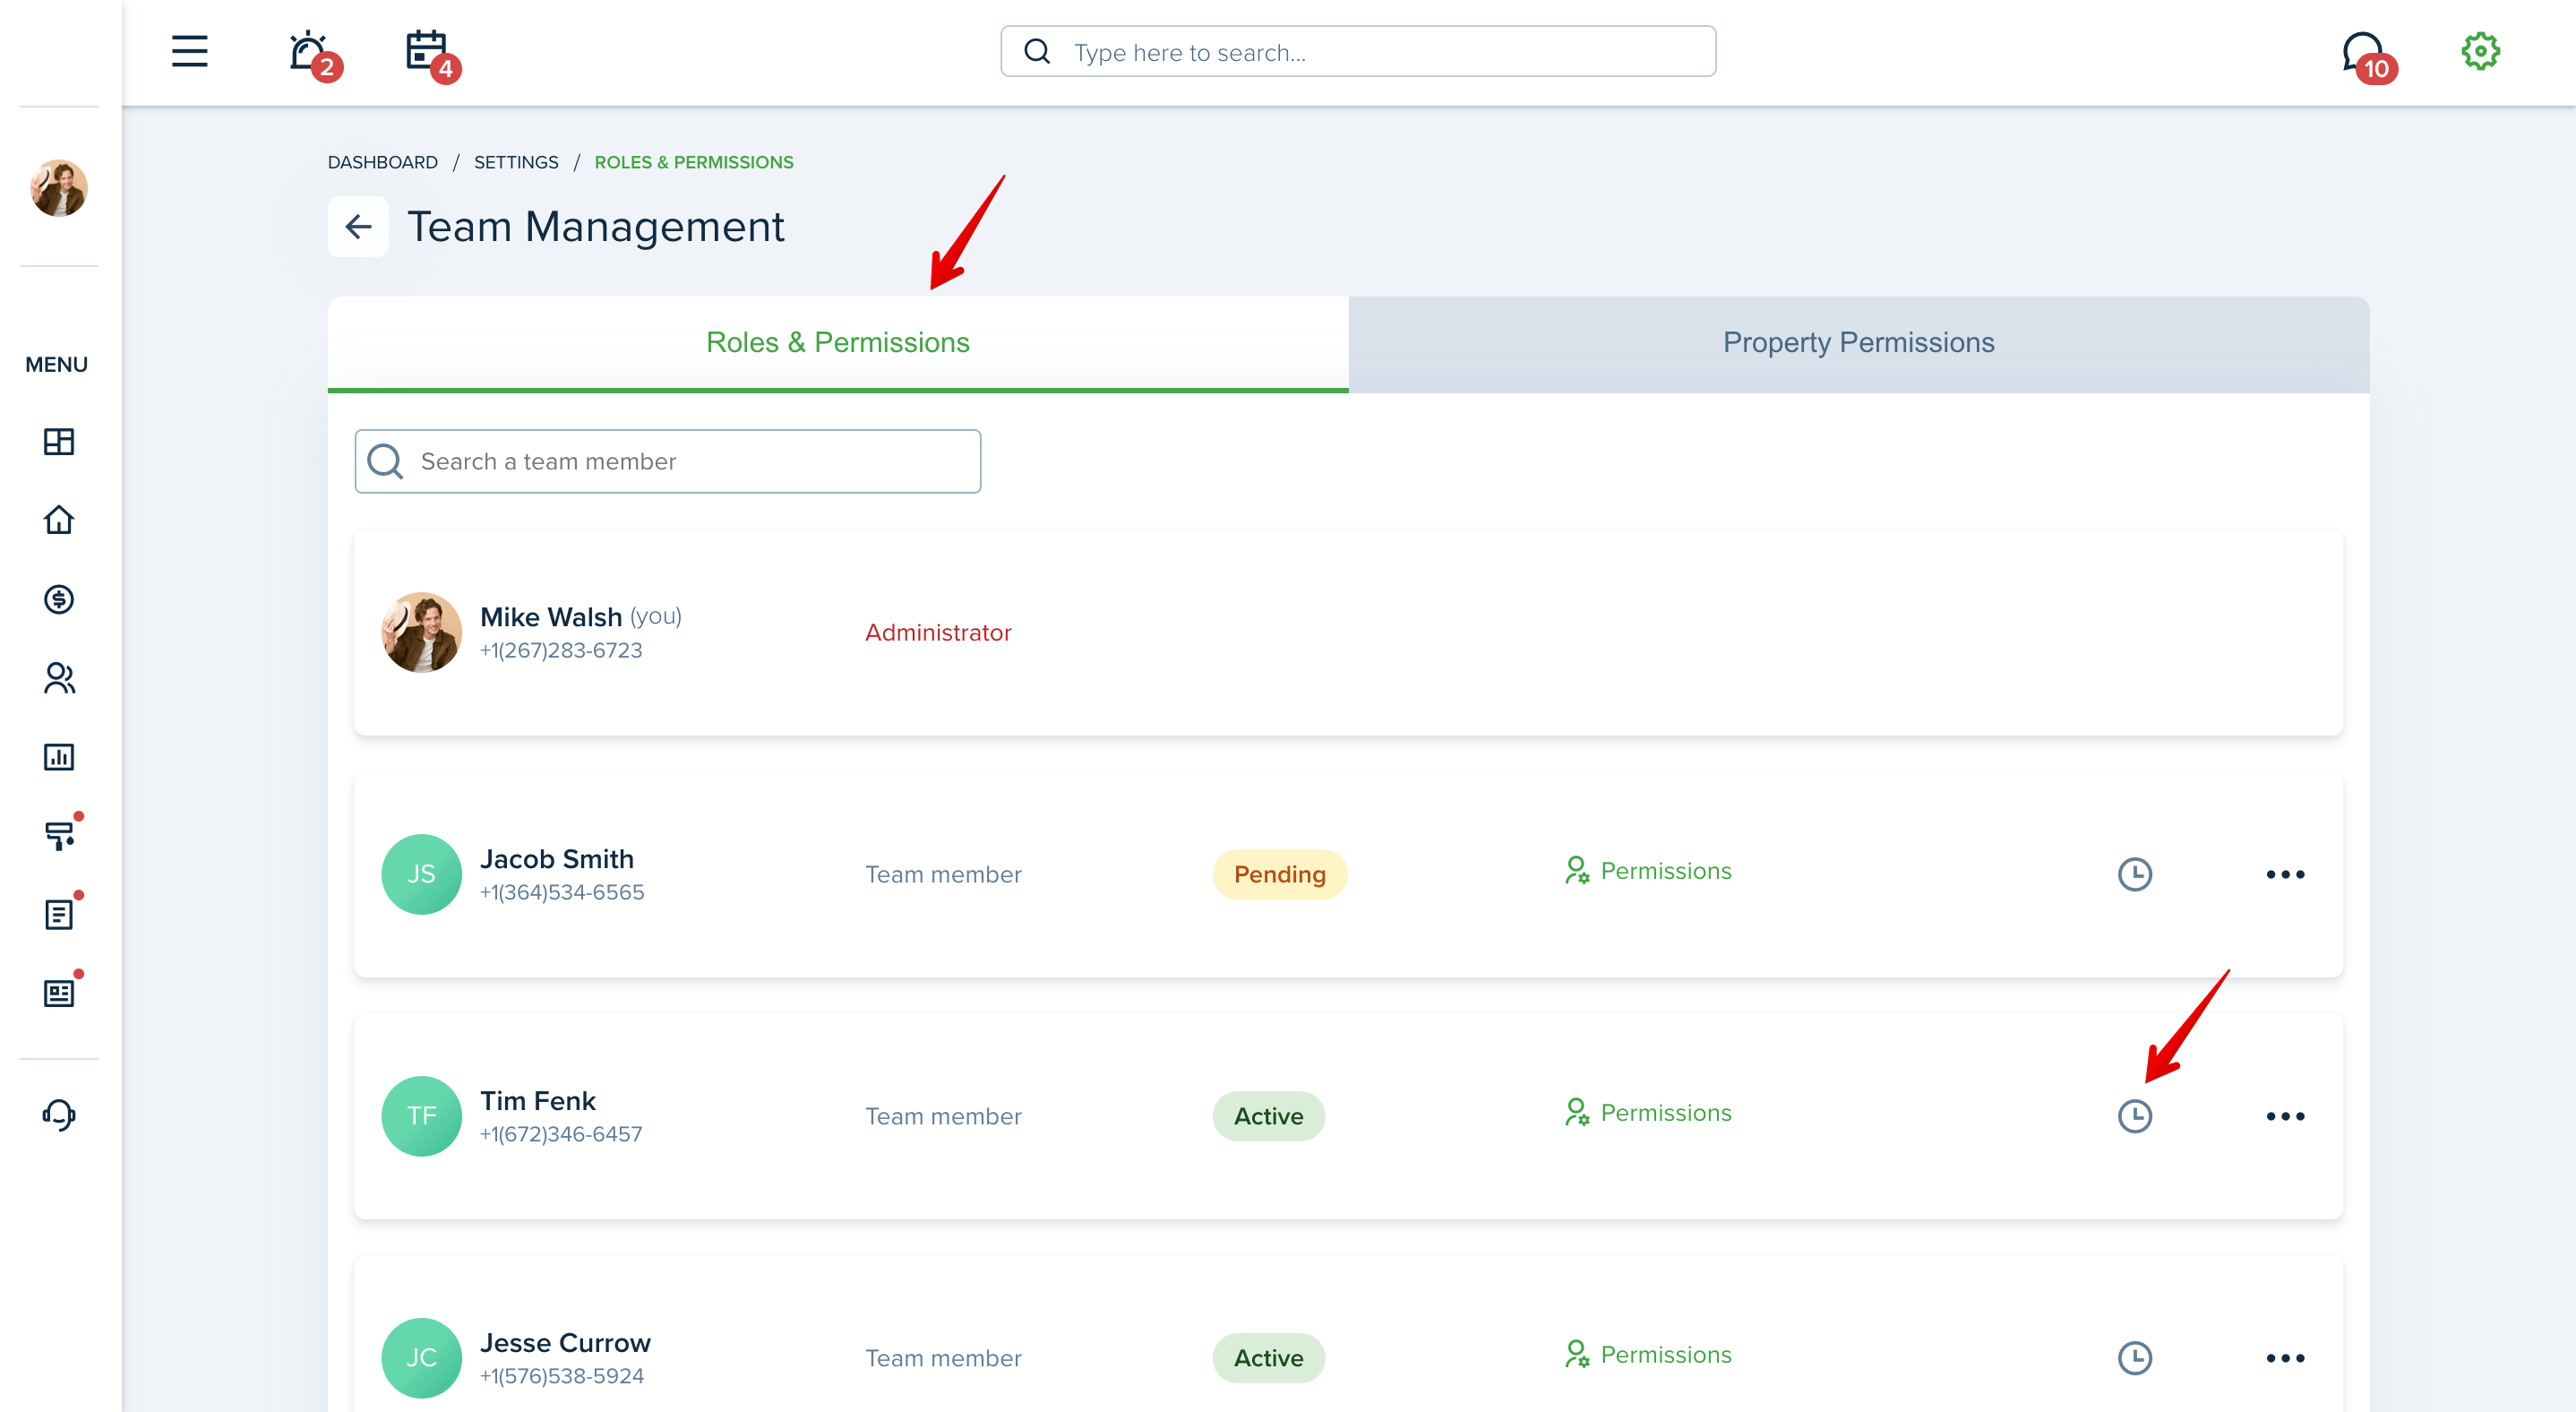This screenshot has height=1412, width=2576.
Task: Click magnifier icon in team member search
Action: click(x=385, y=461)
